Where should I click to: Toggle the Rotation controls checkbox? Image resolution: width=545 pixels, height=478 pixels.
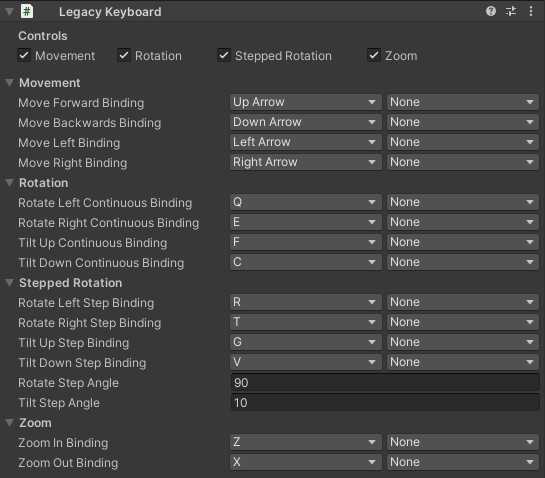[x=124, y=55]
